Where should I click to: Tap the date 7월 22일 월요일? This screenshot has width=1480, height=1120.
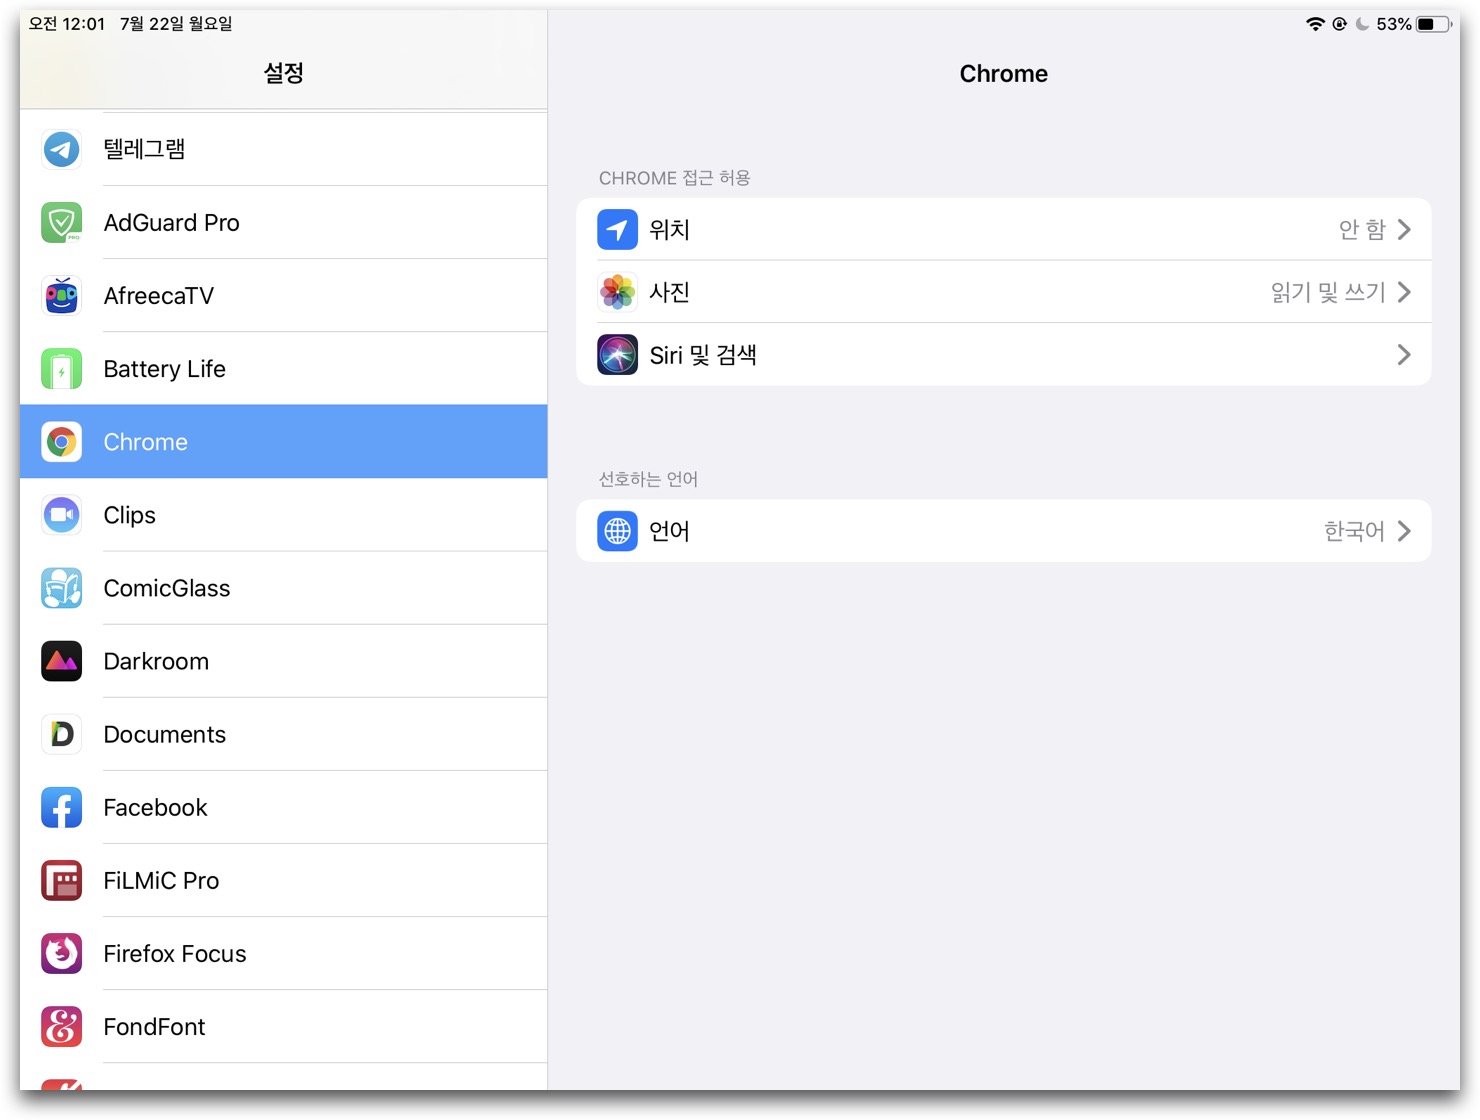[176, 24]
